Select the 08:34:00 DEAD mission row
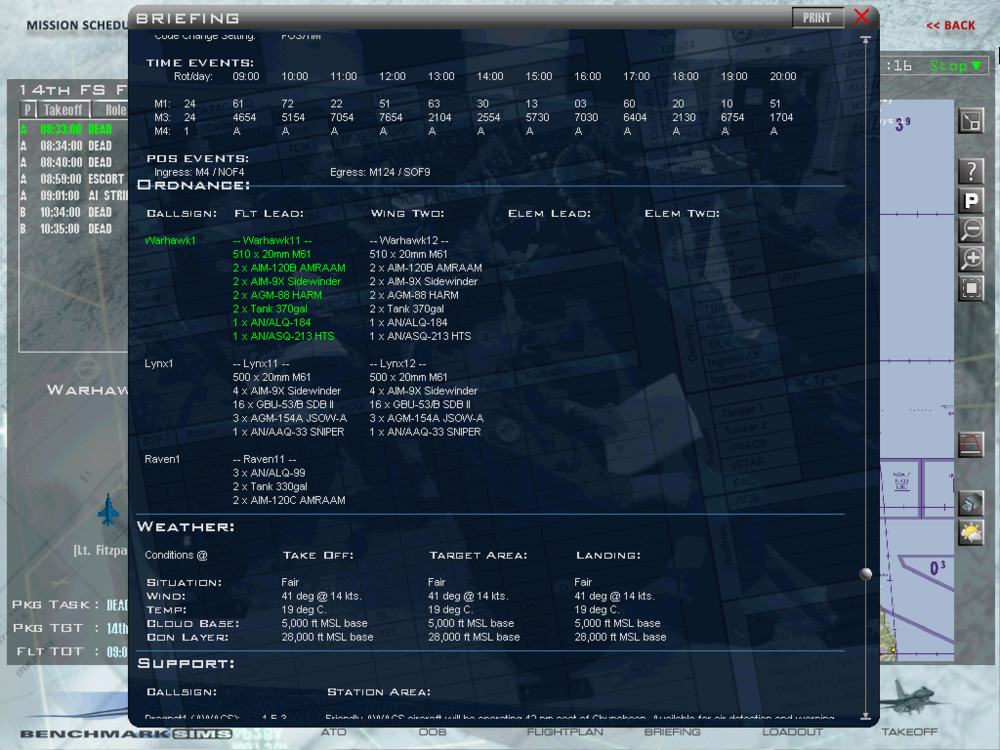Image resolution: width=1000 pixels, height=750 pixels. click(65, 146)
